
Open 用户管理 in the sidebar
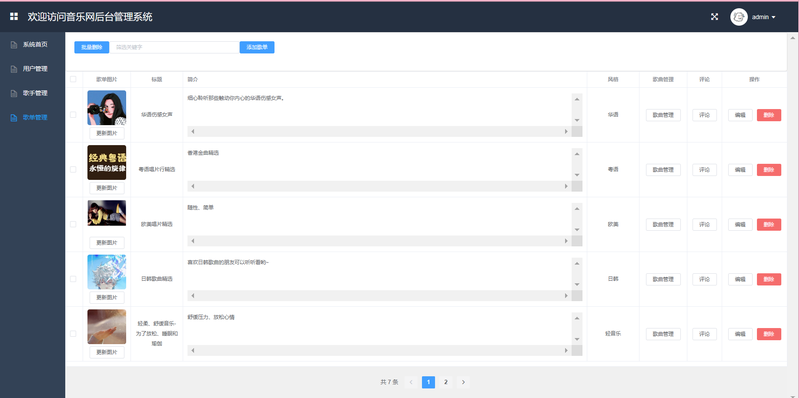33,69
